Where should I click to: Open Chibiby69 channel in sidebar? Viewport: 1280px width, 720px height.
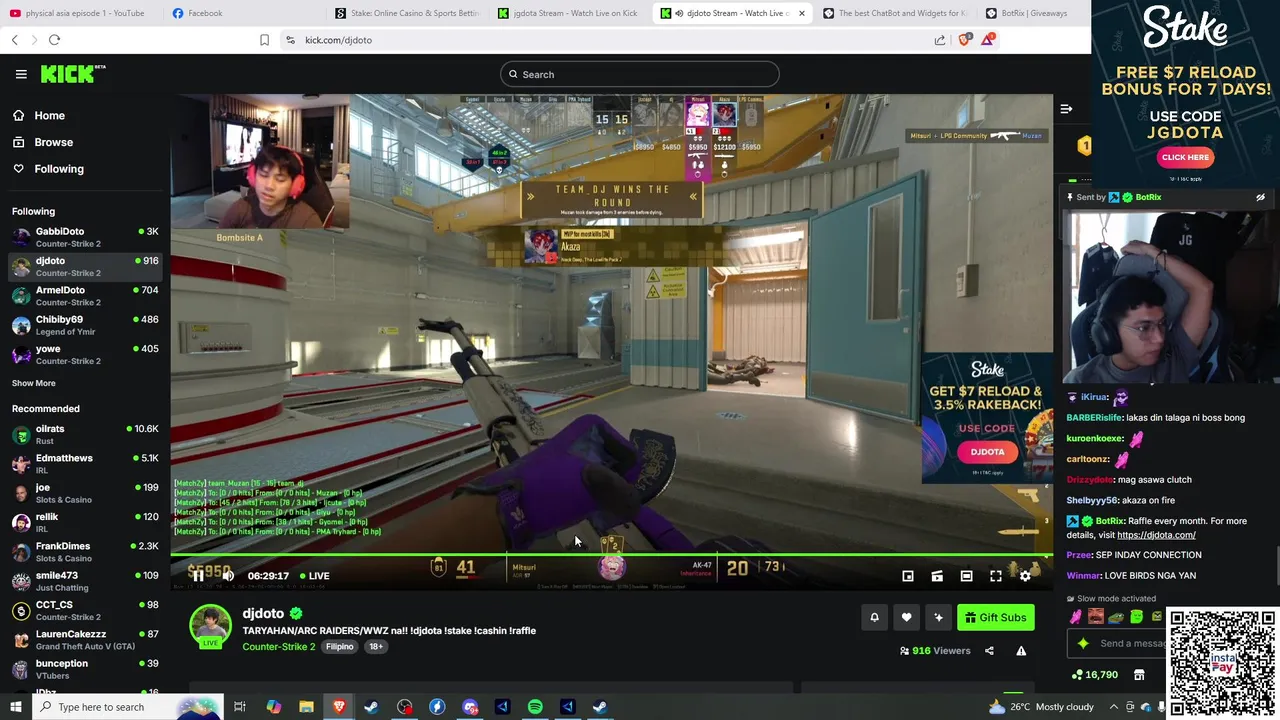[85, 325]
